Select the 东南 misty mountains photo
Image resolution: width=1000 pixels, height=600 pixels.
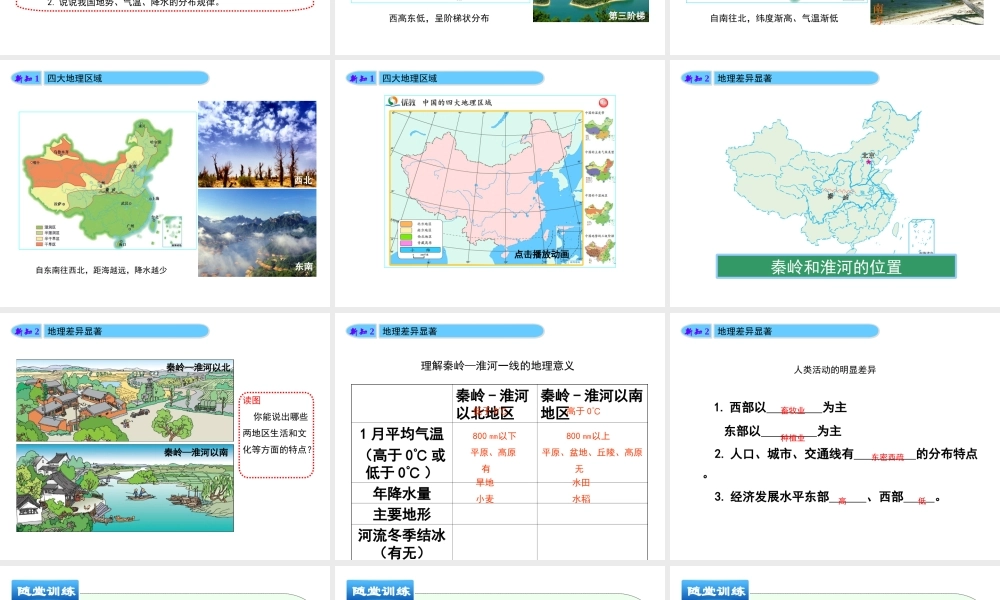point(257,233)
